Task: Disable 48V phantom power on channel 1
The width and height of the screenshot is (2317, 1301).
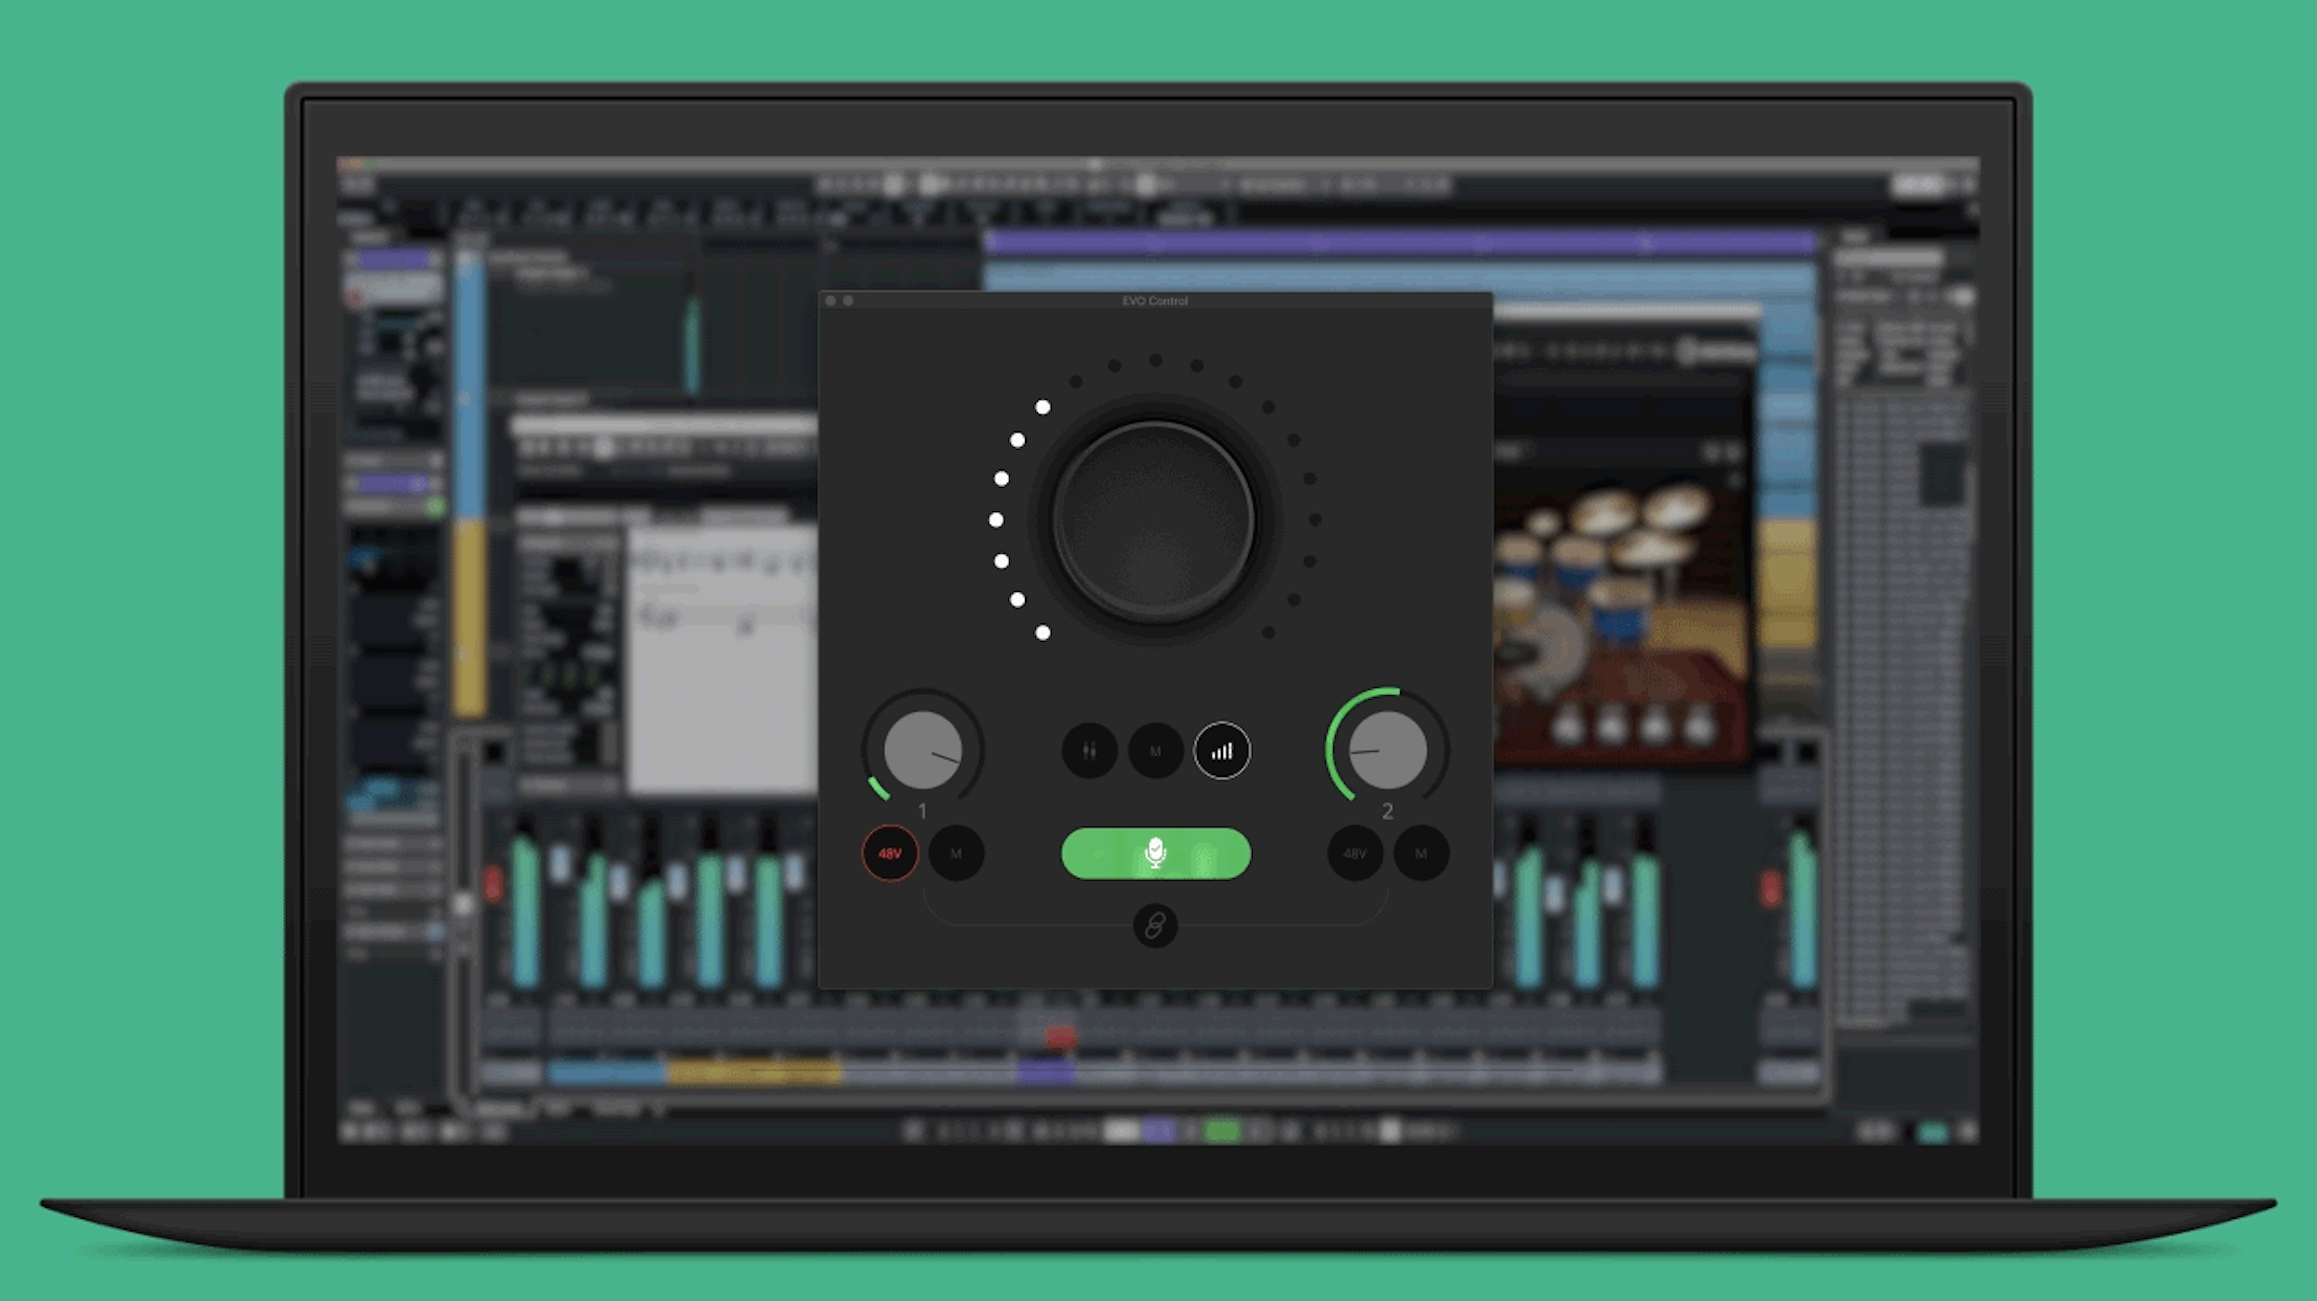Action: pos(889,854)
